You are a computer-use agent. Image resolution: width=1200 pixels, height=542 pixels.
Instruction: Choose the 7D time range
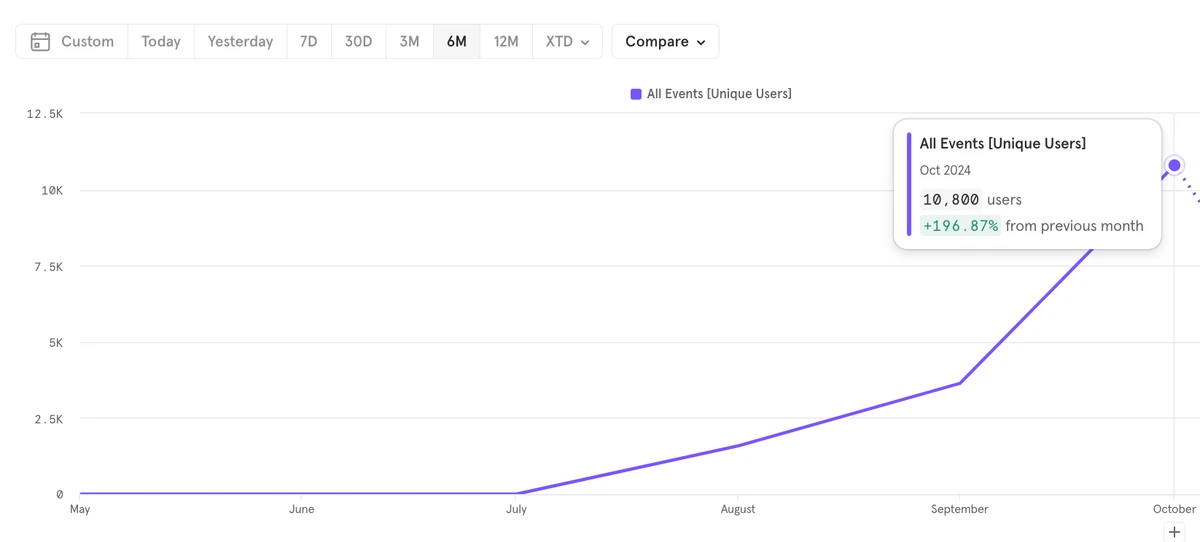coord(309,42)
